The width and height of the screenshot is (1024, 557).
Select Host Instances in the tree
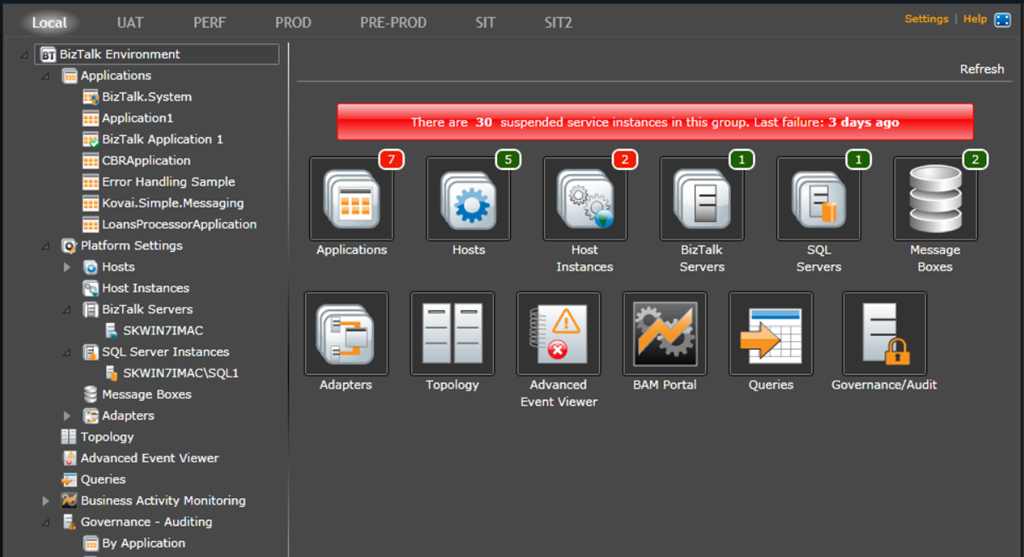click(145, 289)
